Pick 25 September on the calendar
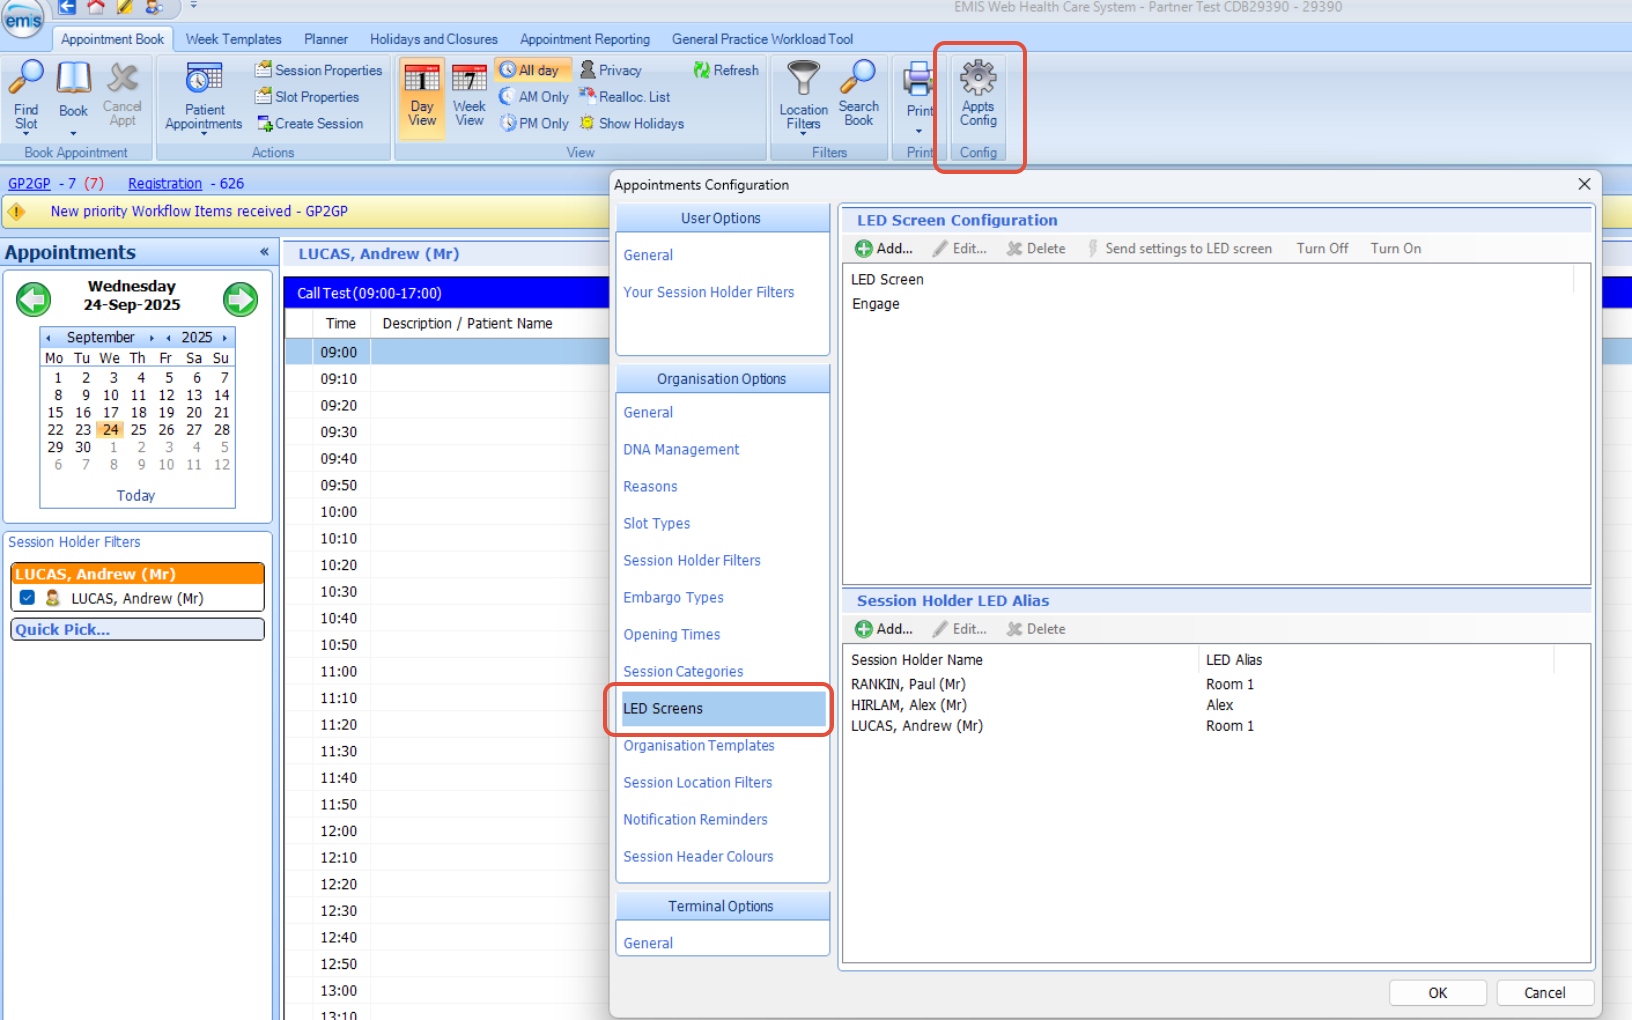Screen dimensions: 1632x1020 click(138, 430)
